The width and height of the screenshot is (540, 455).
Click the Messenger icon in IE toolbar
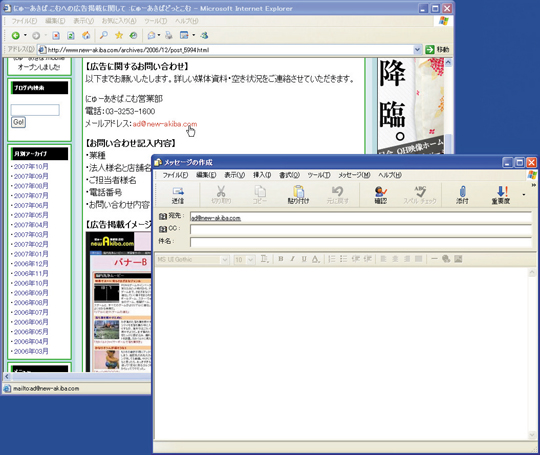(204, 35)
